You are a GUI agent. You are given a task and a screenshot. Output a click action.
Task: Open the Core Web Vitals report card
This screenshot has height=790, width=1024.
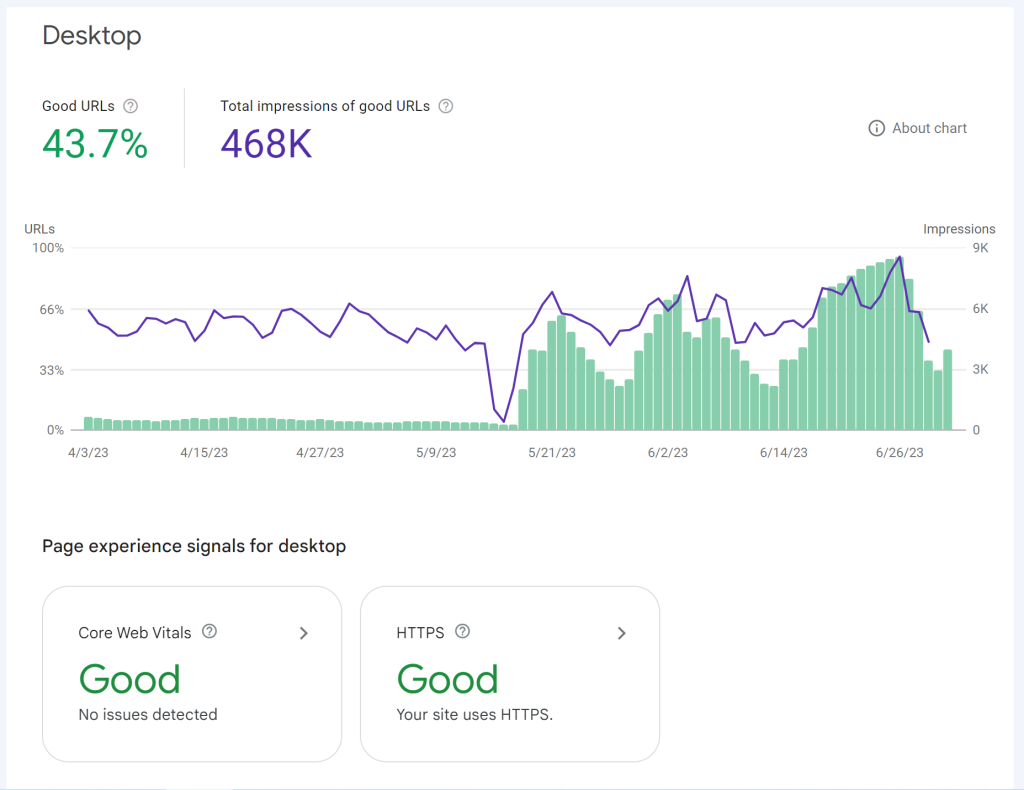[191, 673]
